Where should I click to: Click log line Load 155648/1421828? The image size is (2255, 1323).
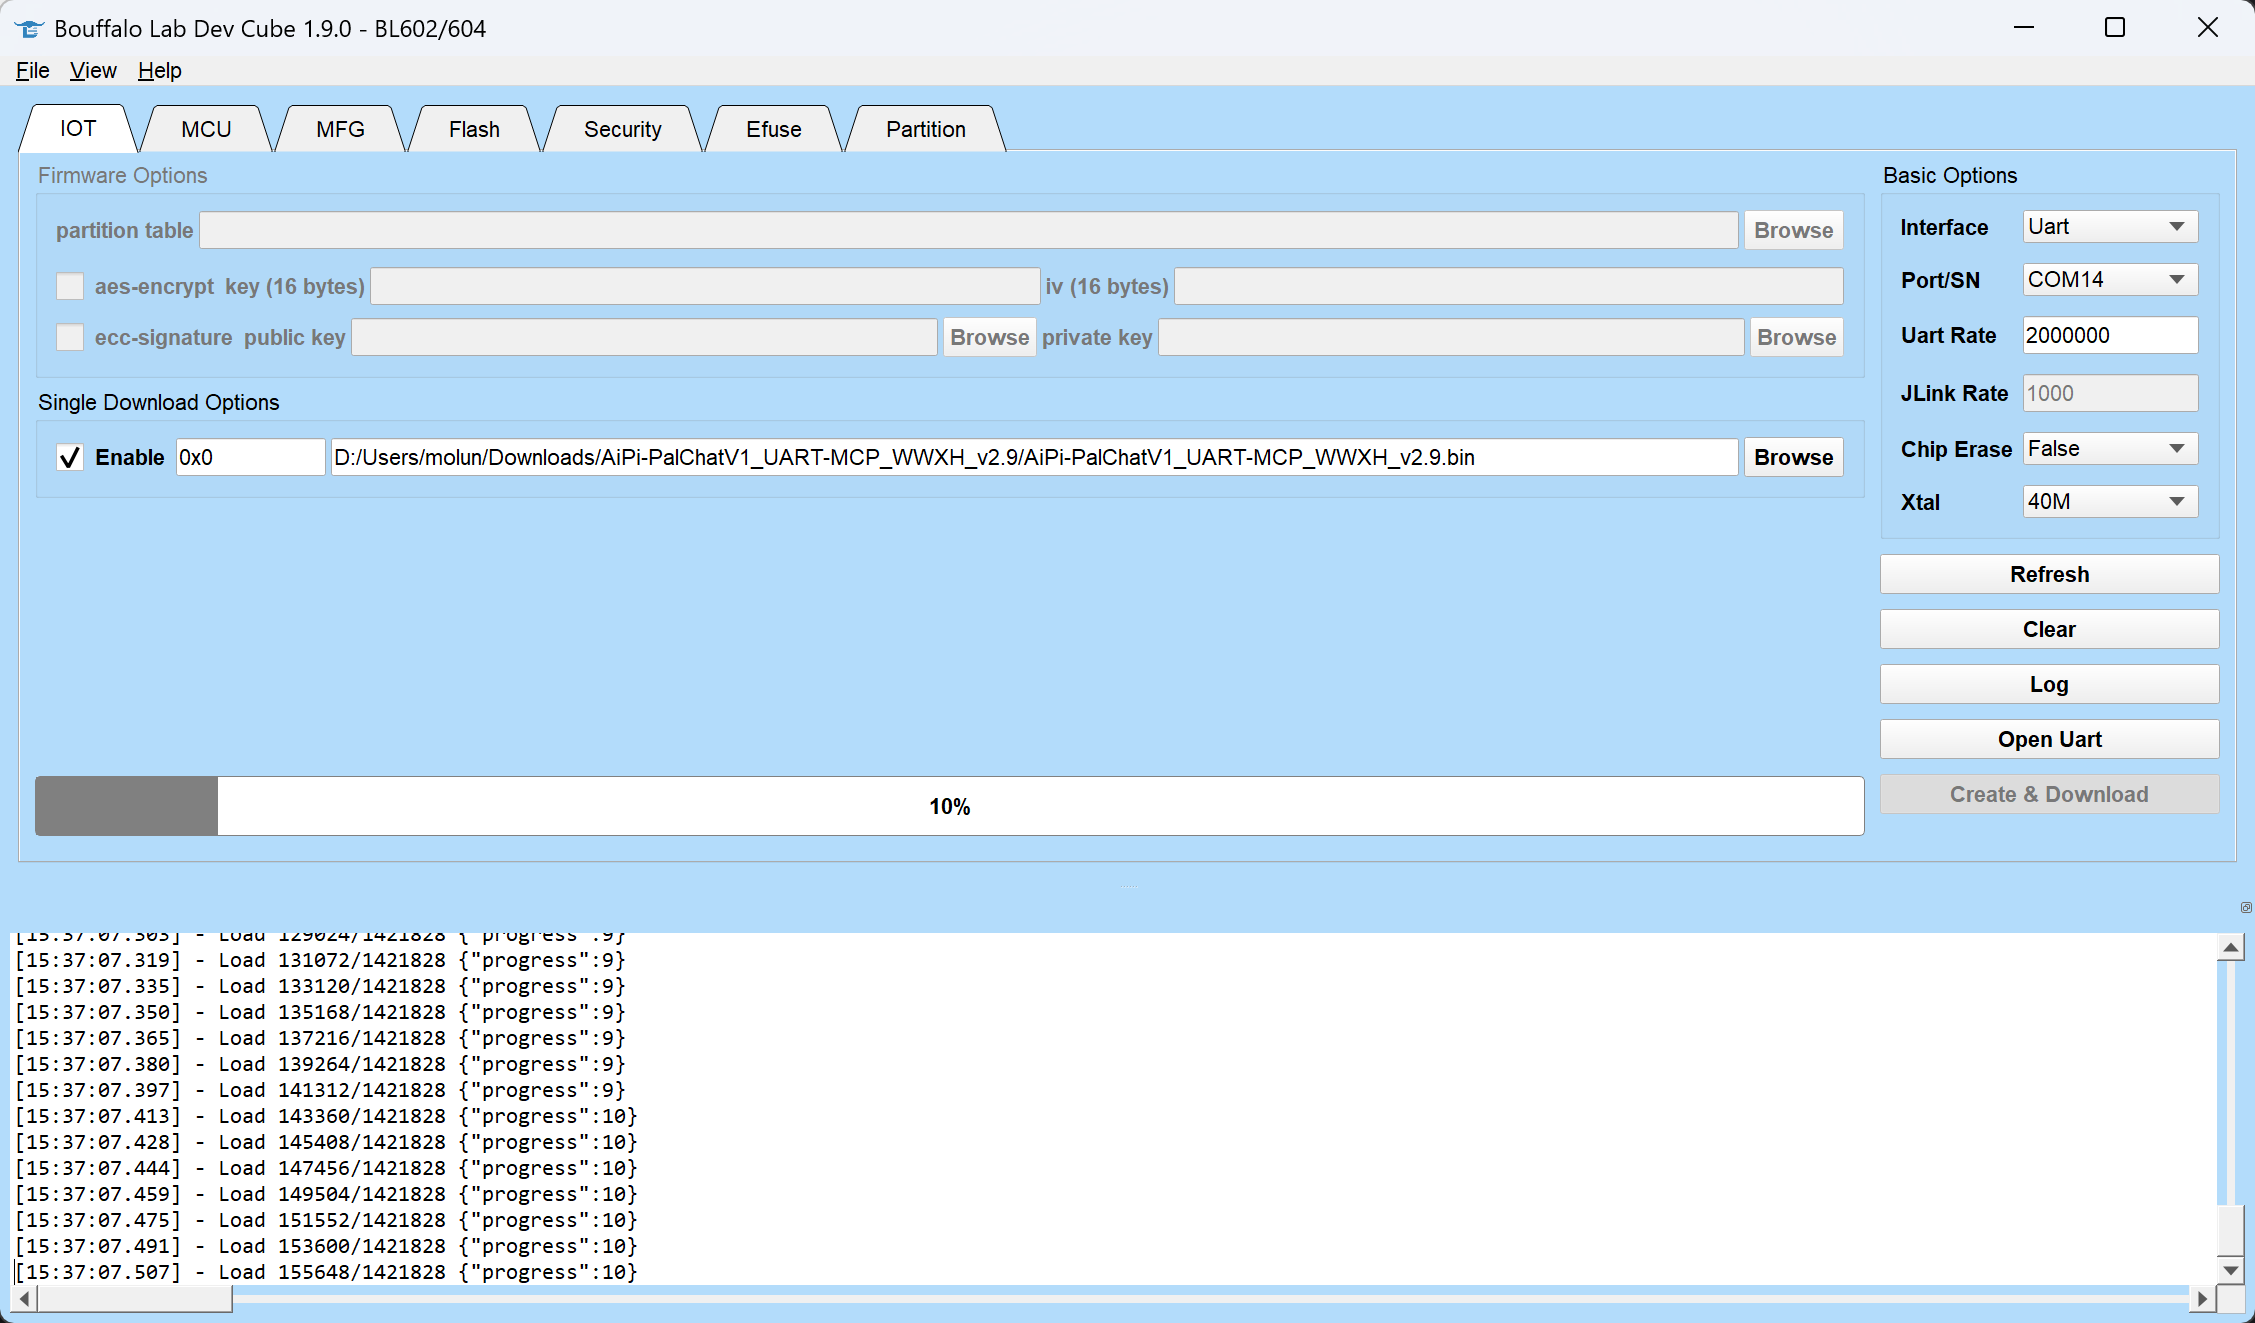[x=326, y=1272]
